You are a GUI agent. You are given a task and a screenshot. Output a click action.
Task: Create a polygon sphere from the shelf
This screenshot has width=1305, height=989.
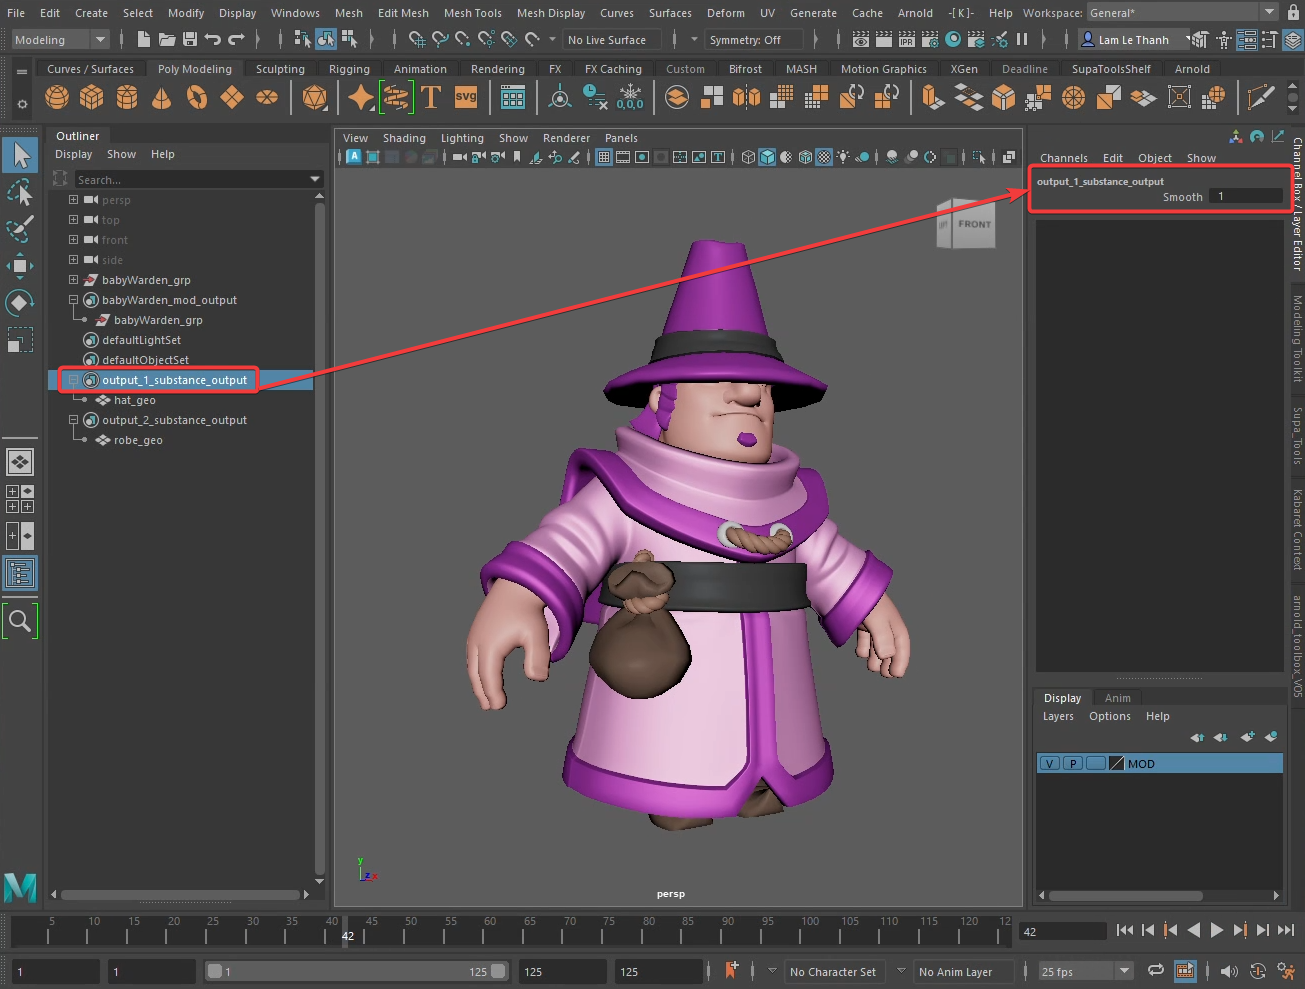[x=58, y=97]
